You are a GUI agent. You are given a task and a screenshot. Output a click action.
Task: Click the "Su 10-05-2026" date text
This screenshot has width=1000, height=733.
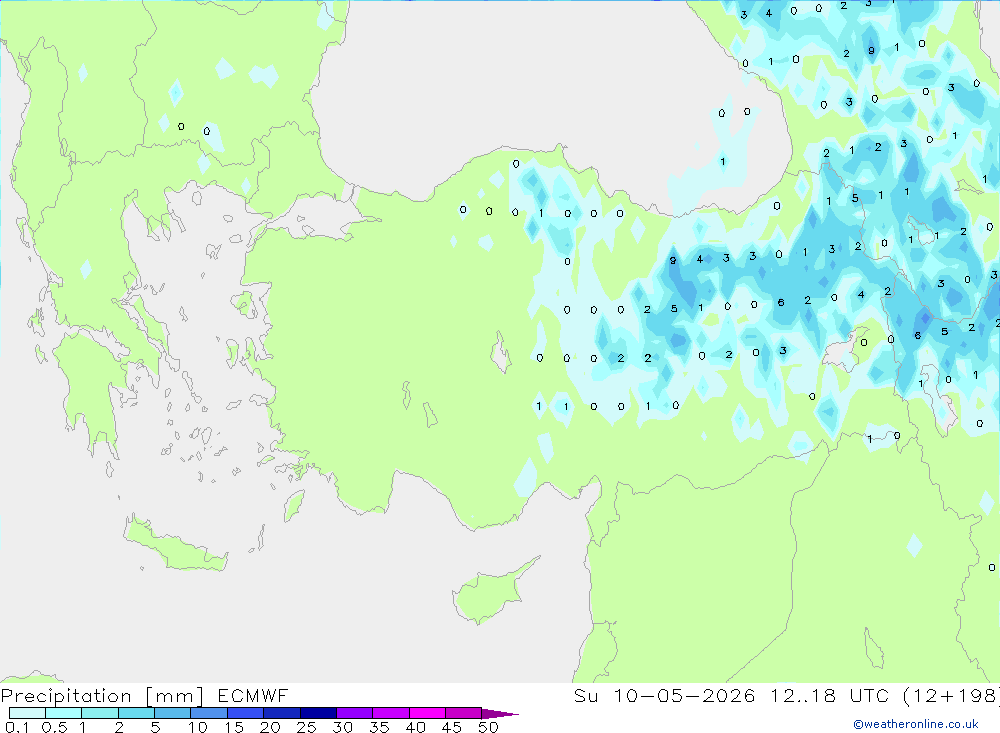click(x=665, y=695)
